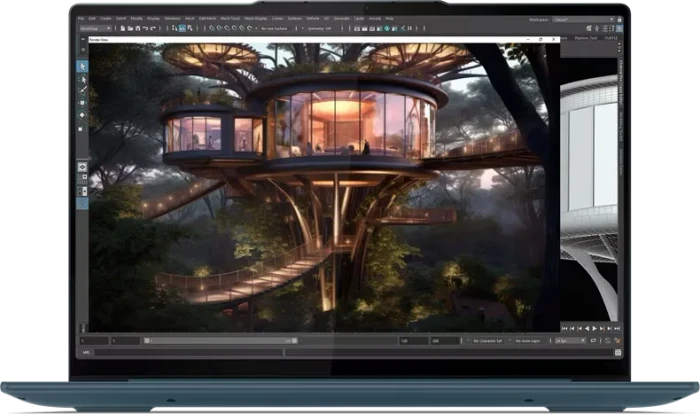Viewport: 700px width, 414px height.
Task: Click the range slider bar
Action: pos(221,341)
